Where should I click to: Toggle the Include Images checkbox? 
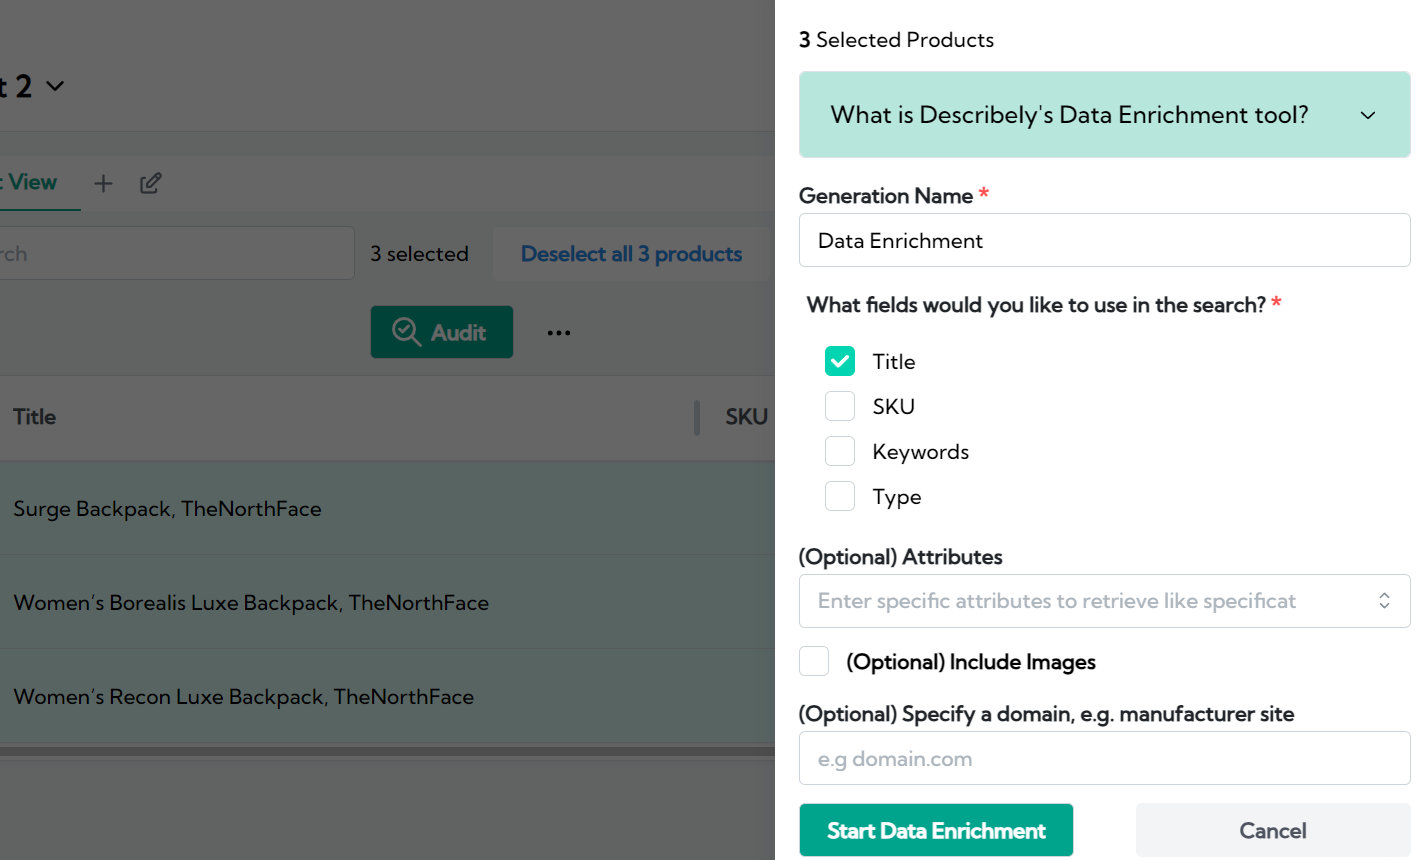tap(814, 661)
